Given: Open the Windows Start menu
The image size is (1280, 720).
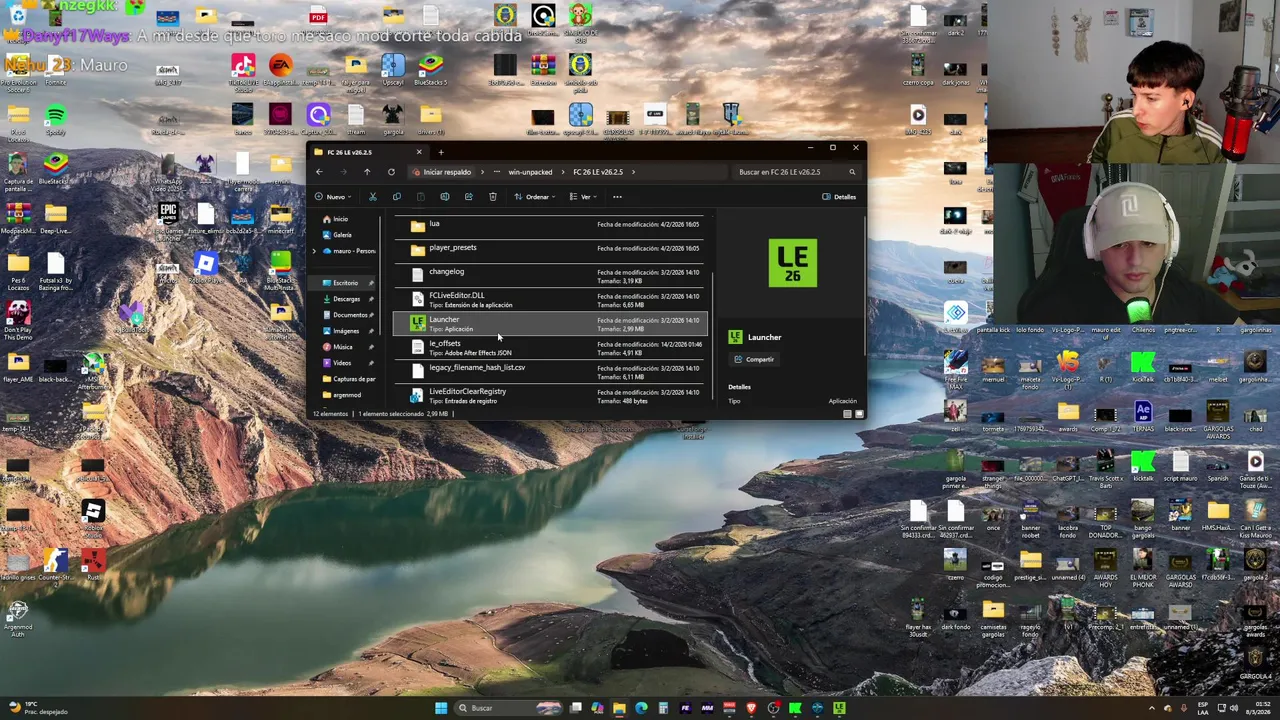Looking at the screenshot, I should (441, 708).
